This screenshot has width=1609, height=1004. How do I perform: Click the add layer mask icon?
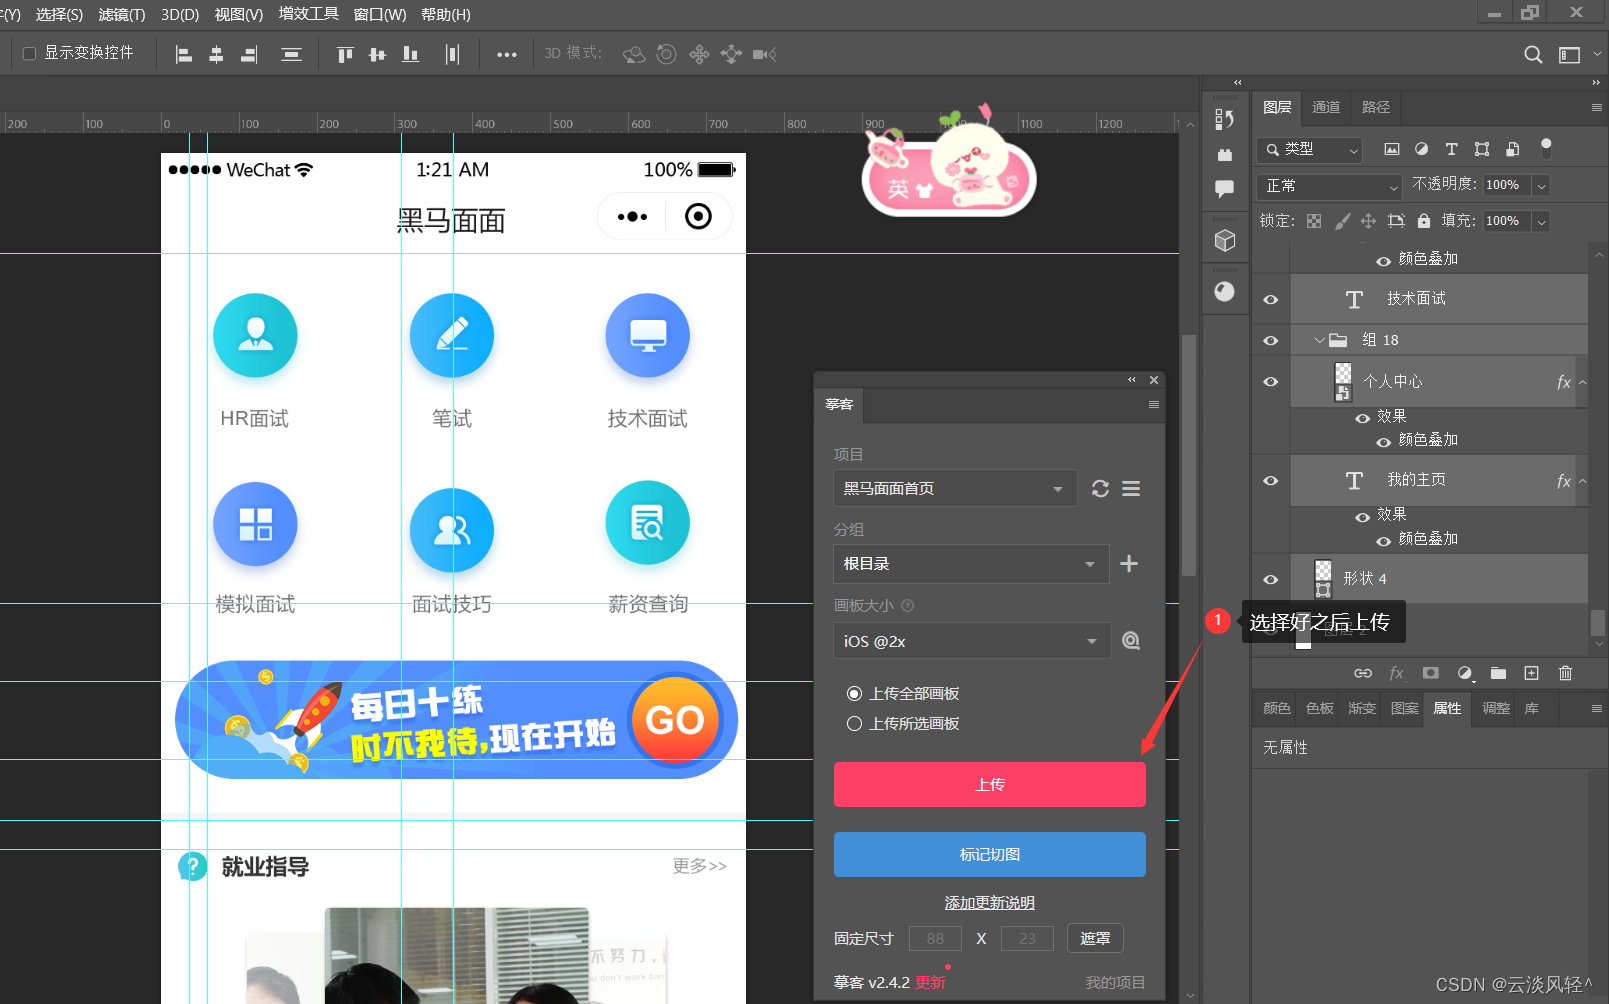point(1431,673)
